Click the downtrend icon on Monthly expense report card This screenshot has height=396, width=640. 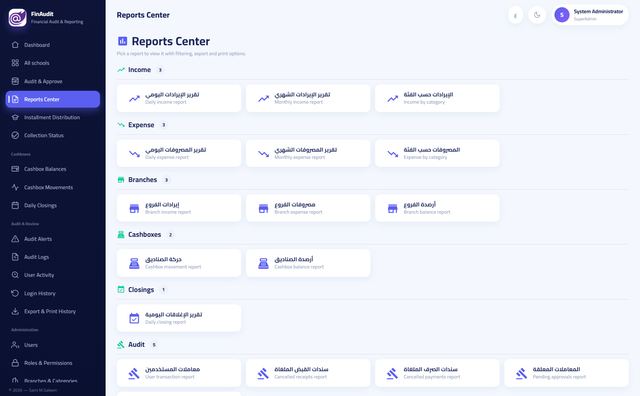tap(263, 154)
